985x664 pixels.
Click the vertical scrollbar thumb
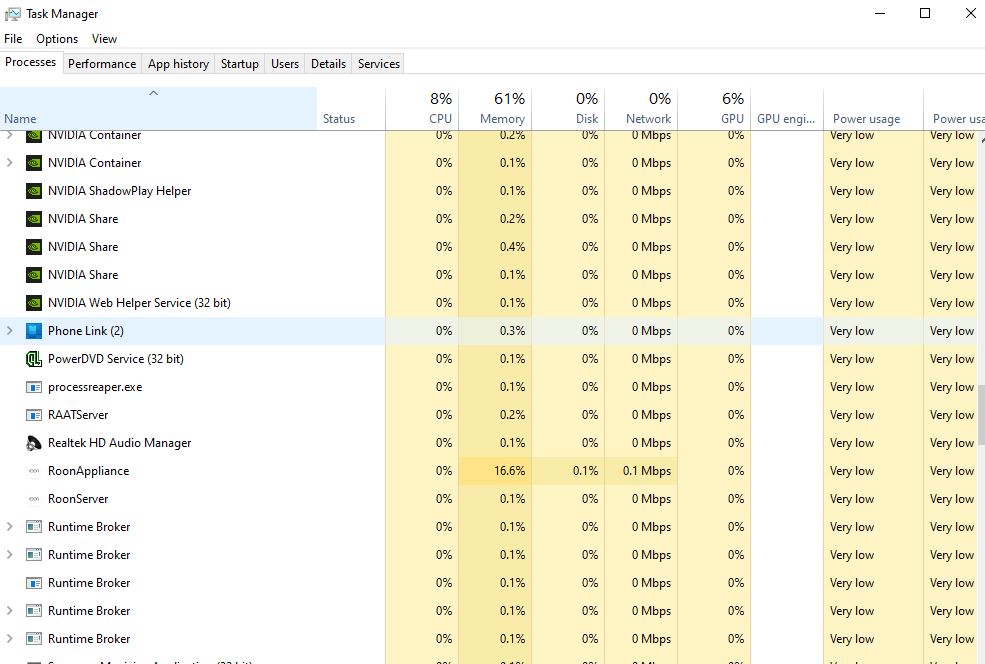pos(981,415)
